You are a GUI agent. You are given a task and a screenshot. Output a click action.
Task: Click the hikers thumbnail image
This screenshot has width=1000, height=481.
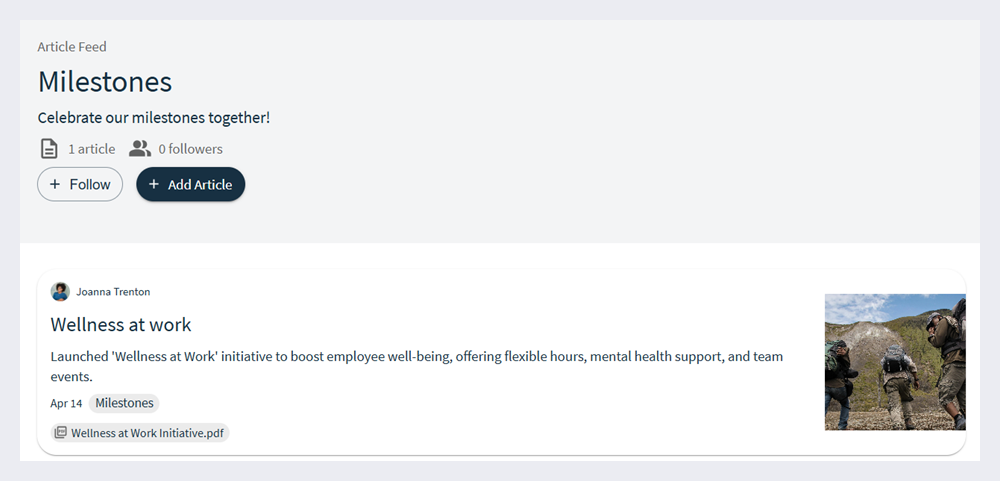(894, 362)
